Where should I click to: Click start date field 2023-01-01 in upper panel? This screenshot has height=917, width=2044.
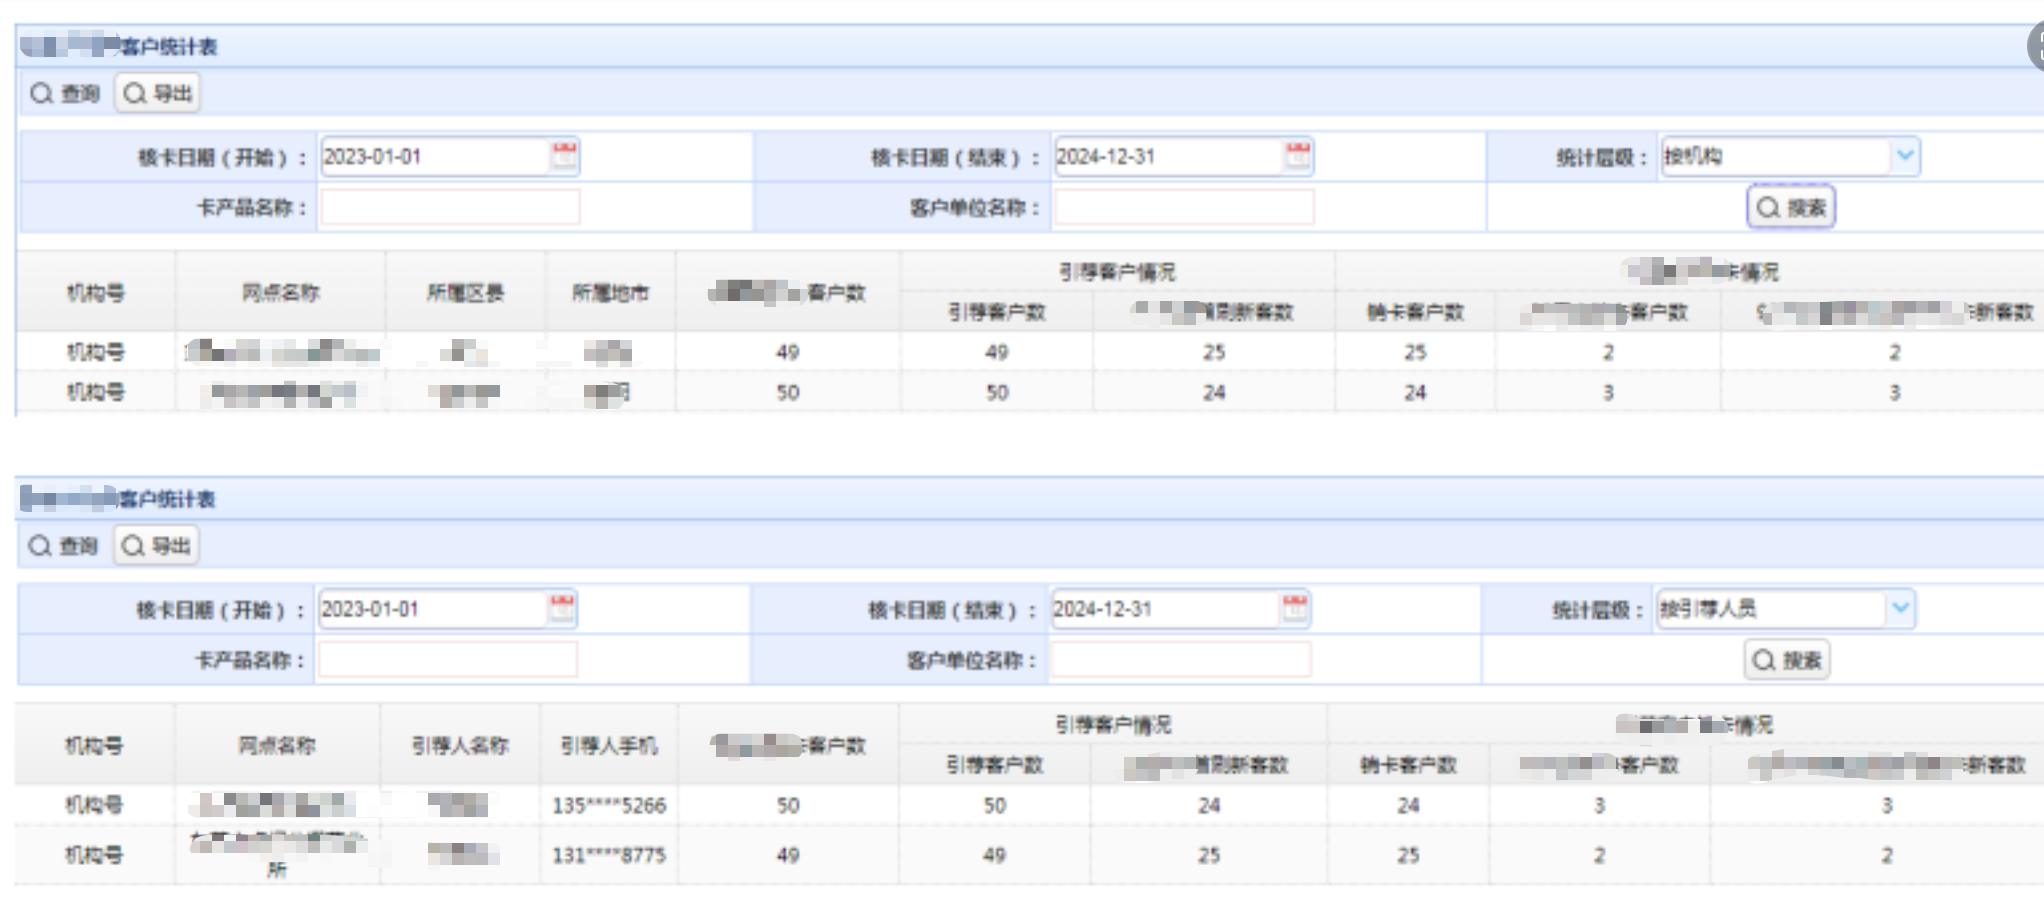click(435, 157)
